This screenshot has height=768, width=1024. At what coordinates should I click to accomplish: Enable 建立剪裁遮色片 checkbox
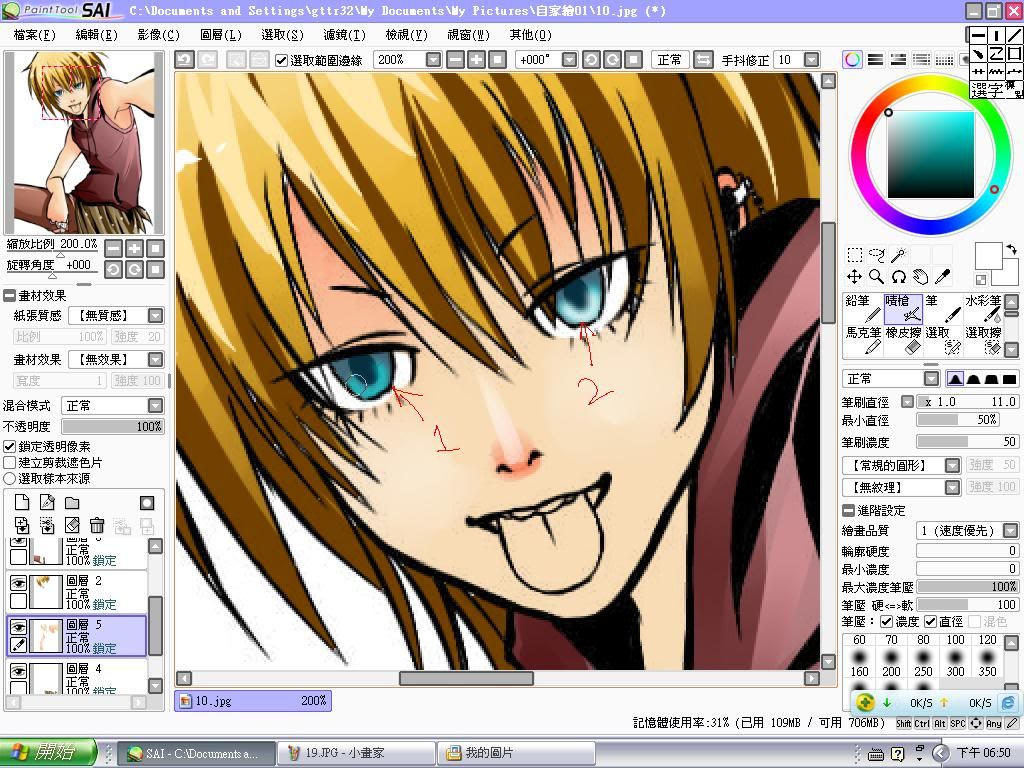(9, 462)
